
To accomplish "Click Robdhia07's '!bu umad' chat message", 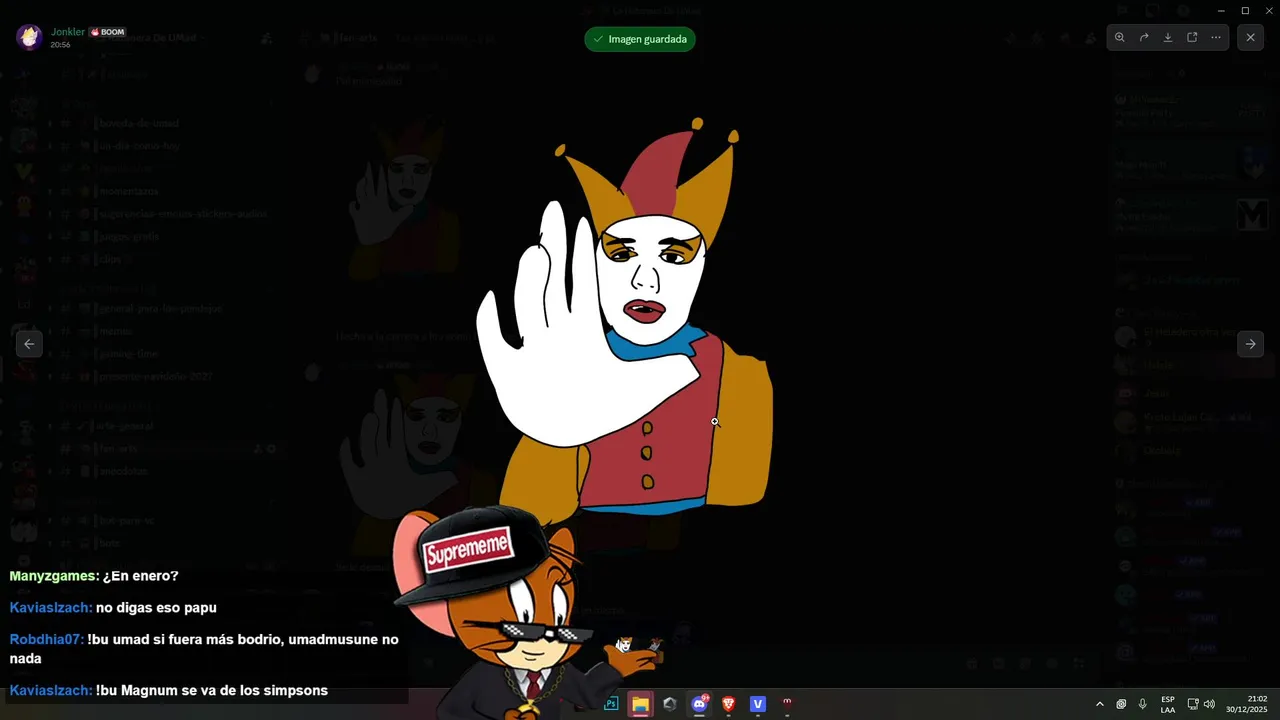I will [x=204, y=649].
